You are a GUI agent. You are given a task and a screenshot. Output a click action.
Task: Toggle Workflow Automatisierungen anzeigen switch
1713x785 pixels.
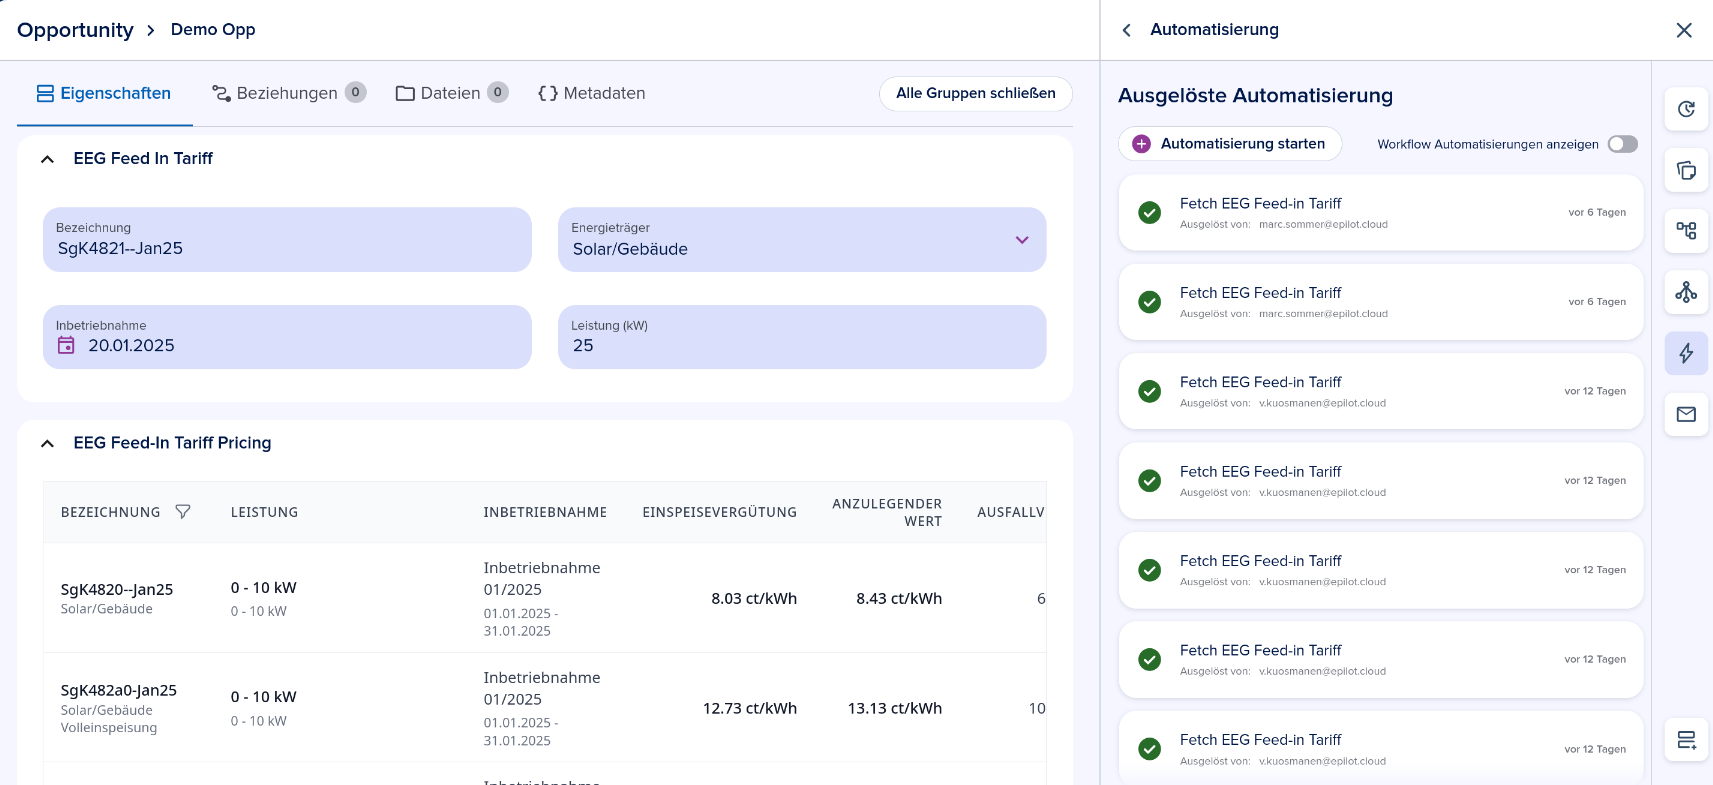pyautogui.click(x=1622, y=144)
